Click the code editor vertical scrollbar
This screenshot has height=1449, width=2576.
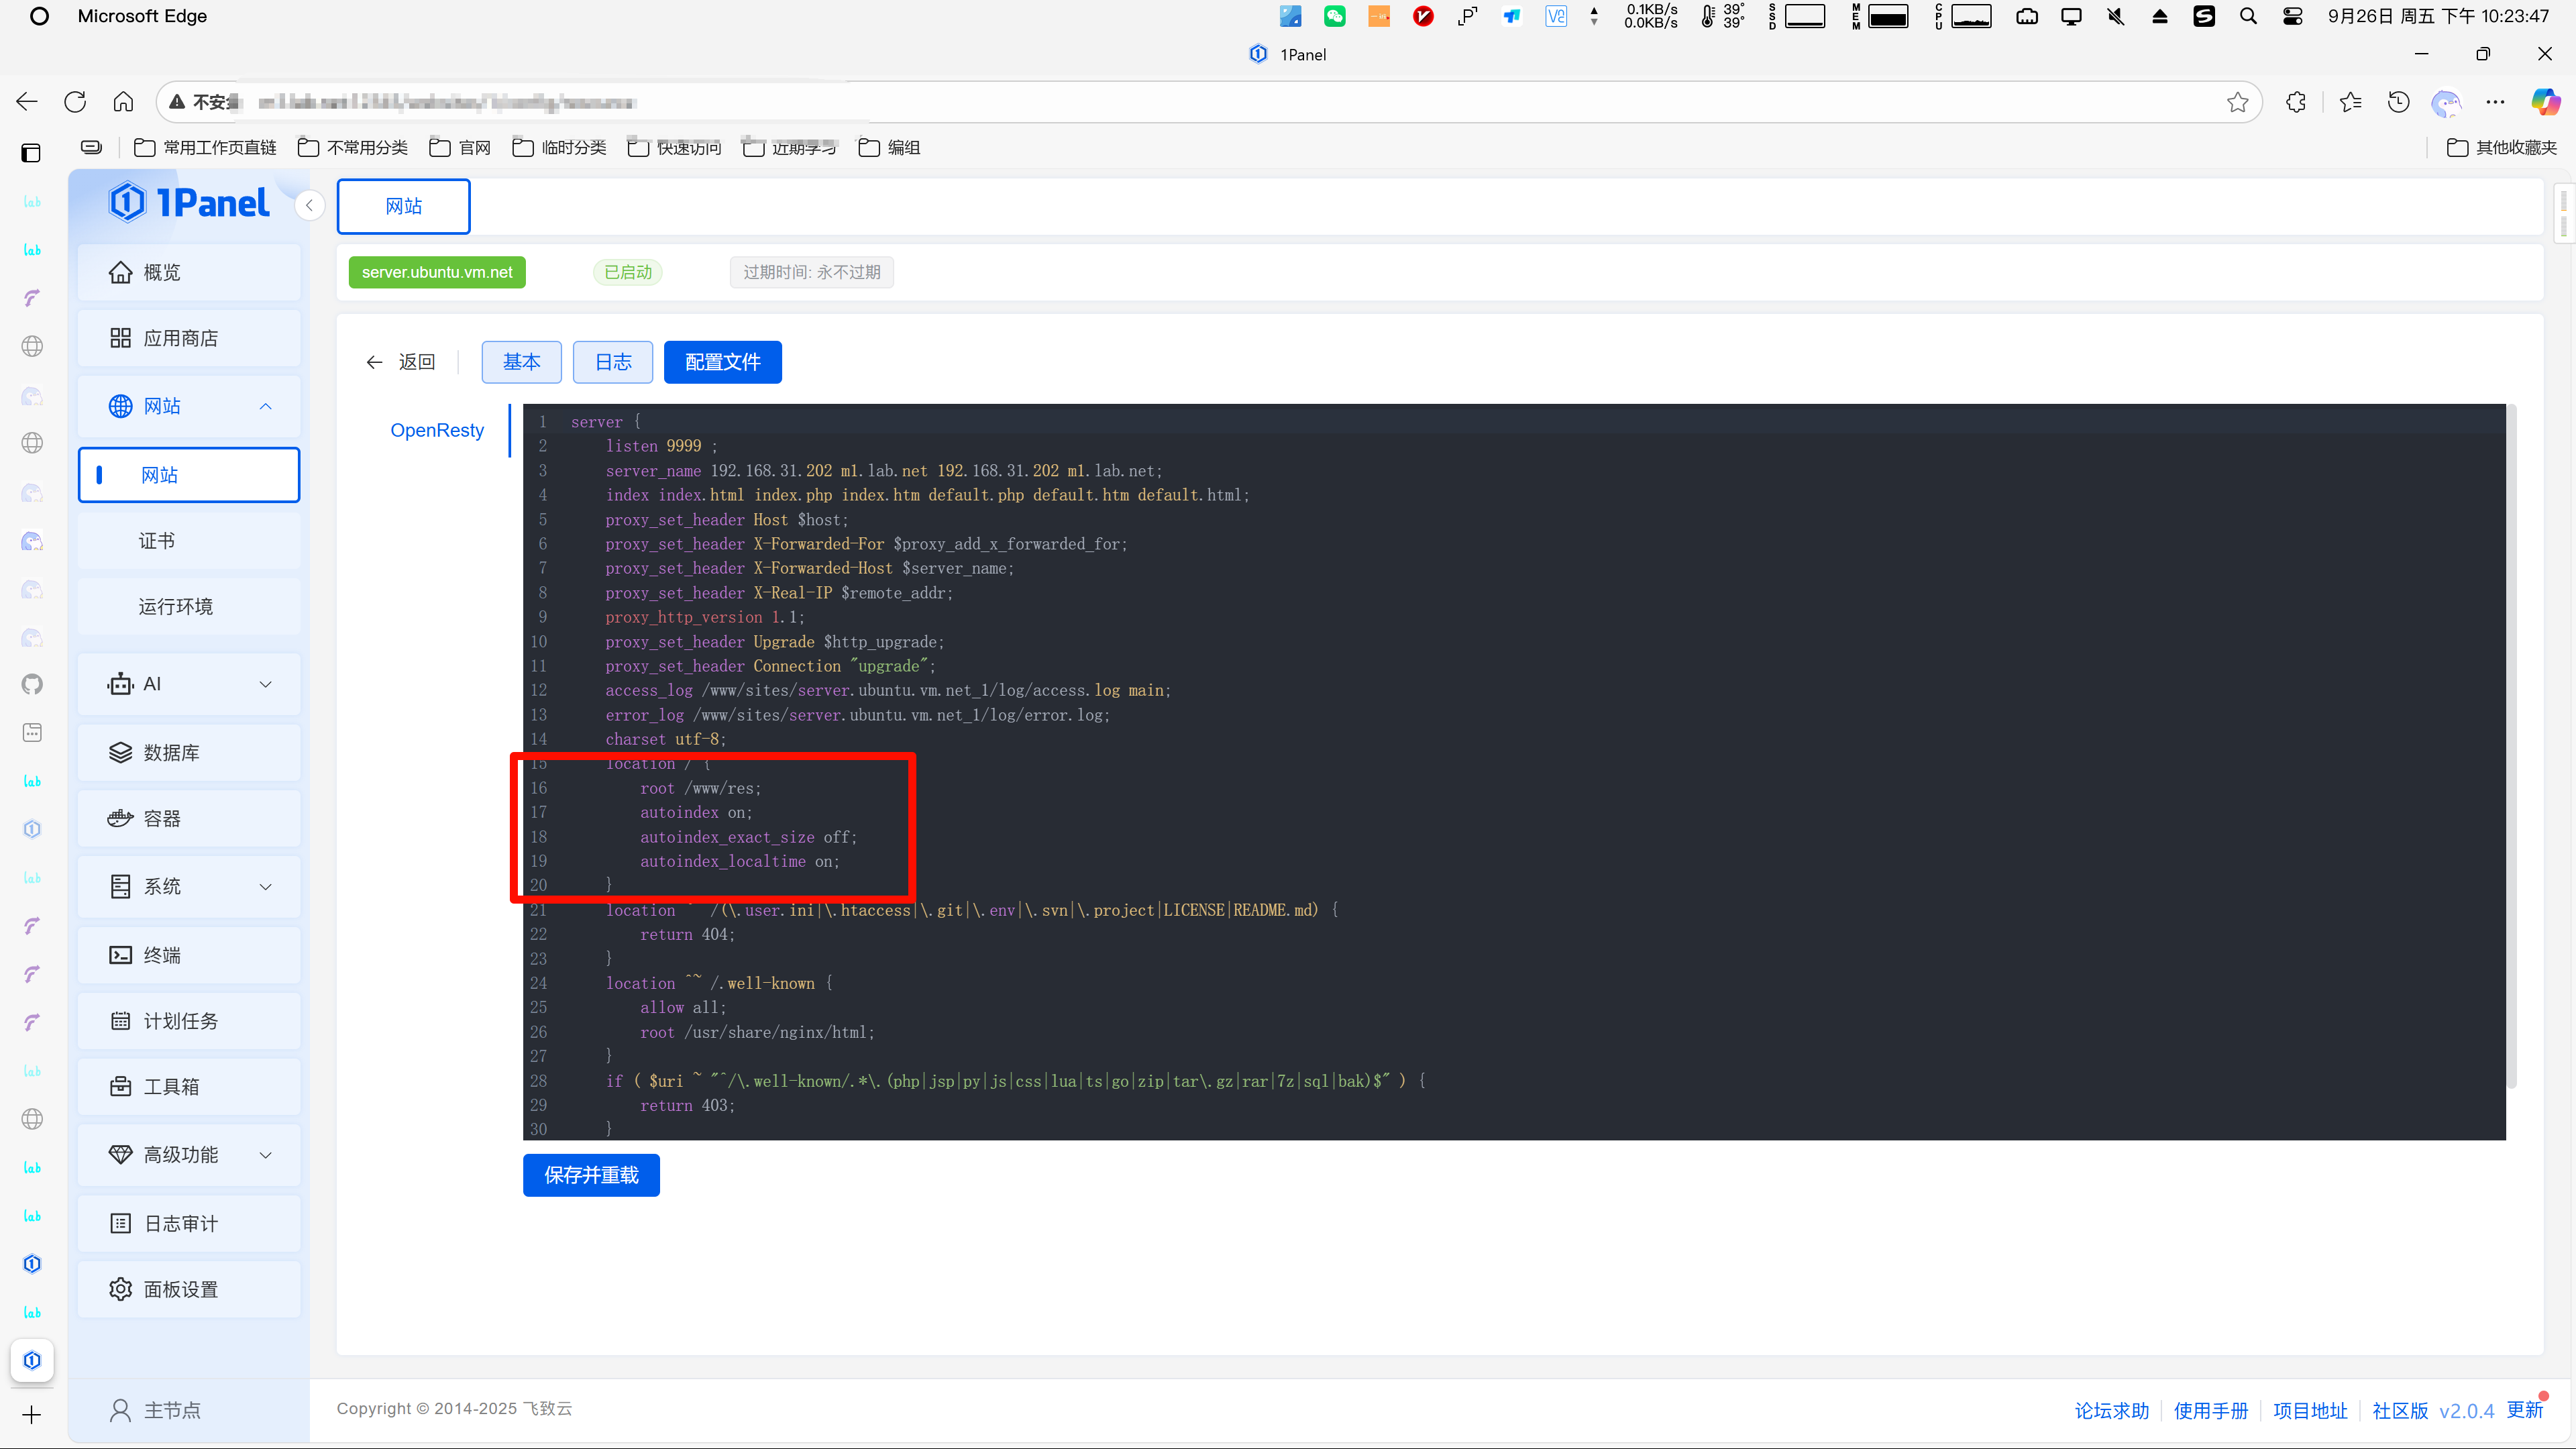click(x=2511, y=745)
